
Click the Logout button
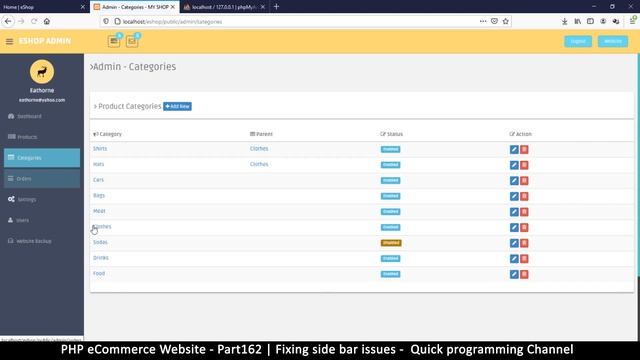click(578, 41)
